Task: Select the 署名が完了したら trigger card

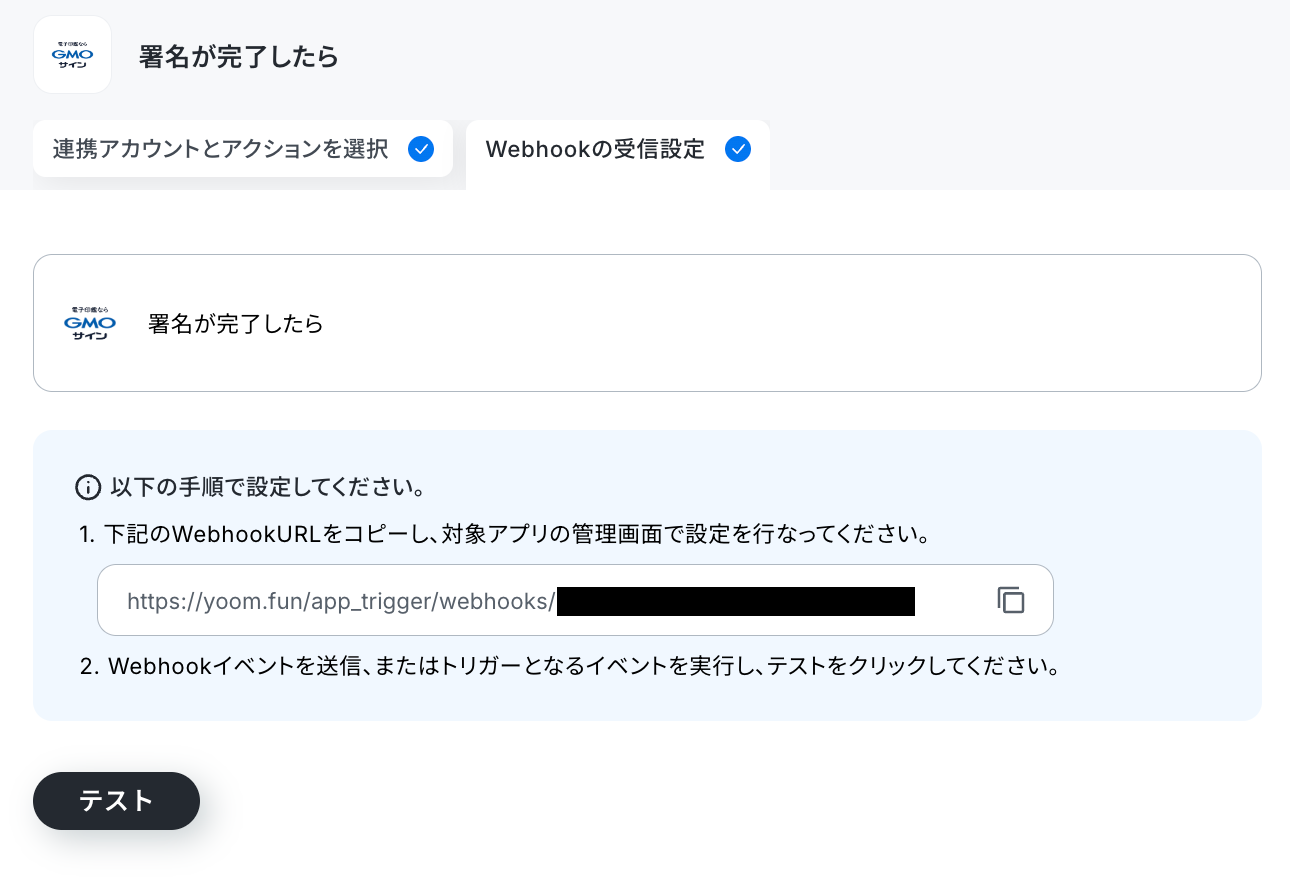Action: [647, 323]
